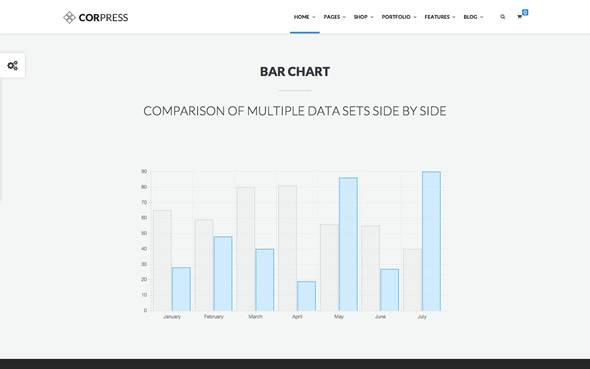Click the BAR CHART heading
The height and width of the screenshot is (369, 590).
click(295, 71)
